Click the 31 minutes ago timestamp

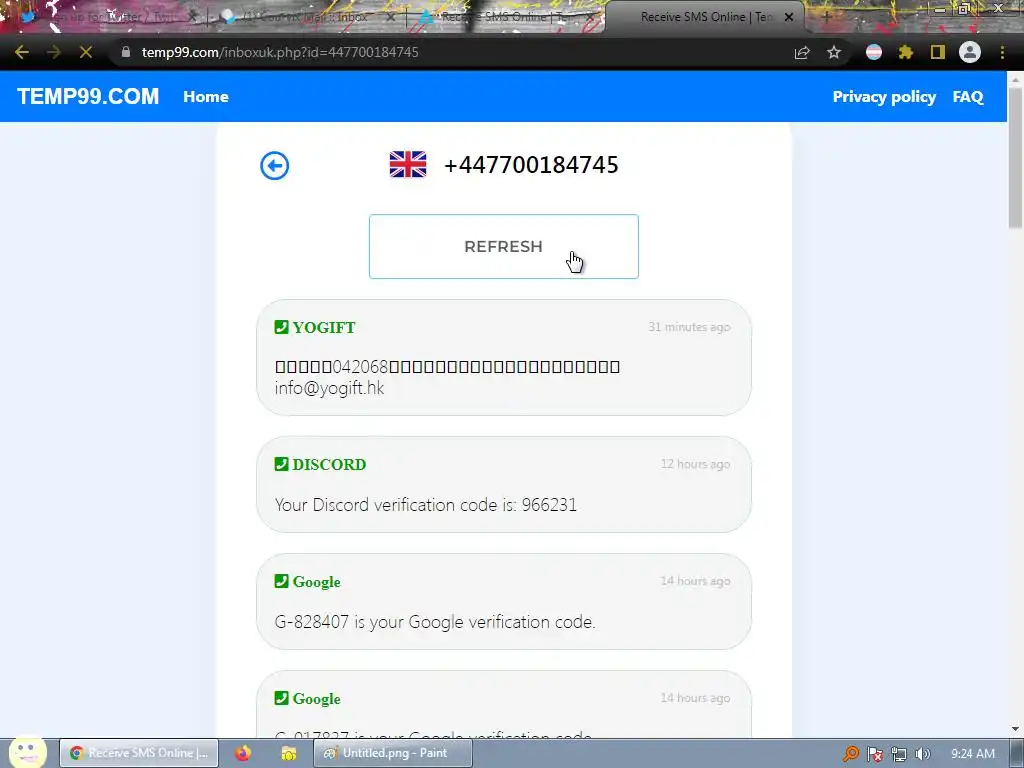coord(689,327)
